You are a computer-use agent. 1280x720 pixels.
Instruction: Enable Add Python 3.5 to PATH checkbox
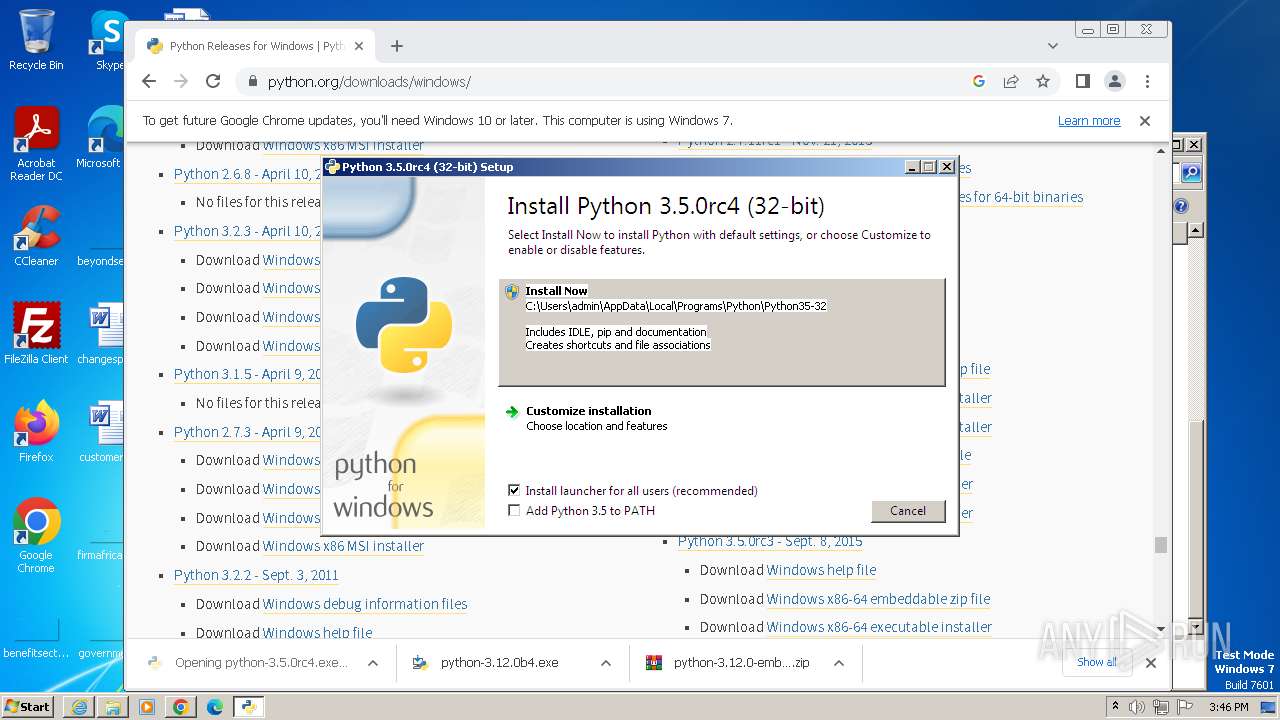pos(514,511)
